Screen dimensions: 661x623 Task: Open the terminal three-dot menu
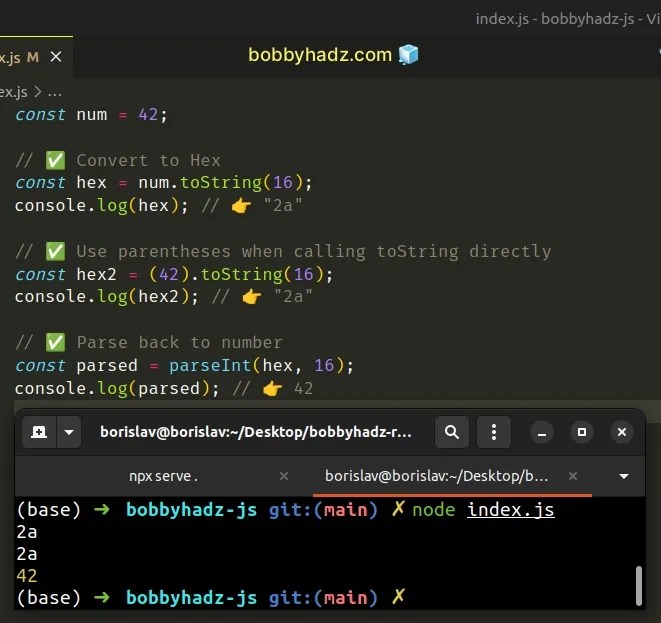point(494,432)
